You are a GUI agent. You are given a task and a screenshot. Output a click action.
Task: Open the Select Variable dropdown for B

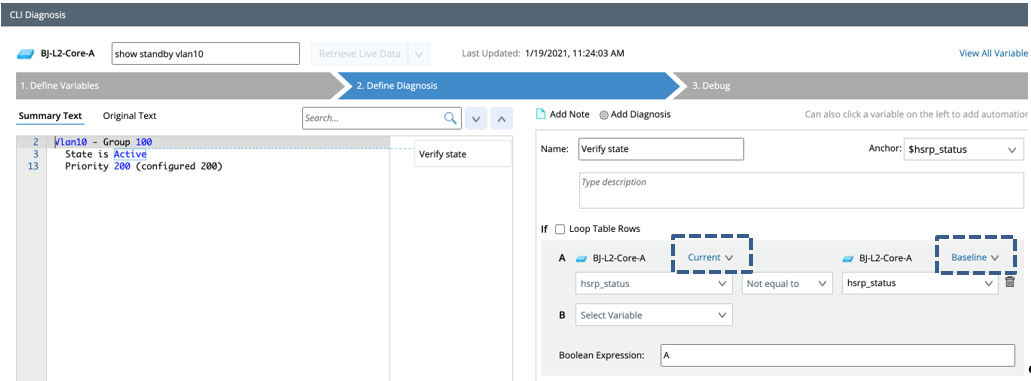click(x=654, y=315)
